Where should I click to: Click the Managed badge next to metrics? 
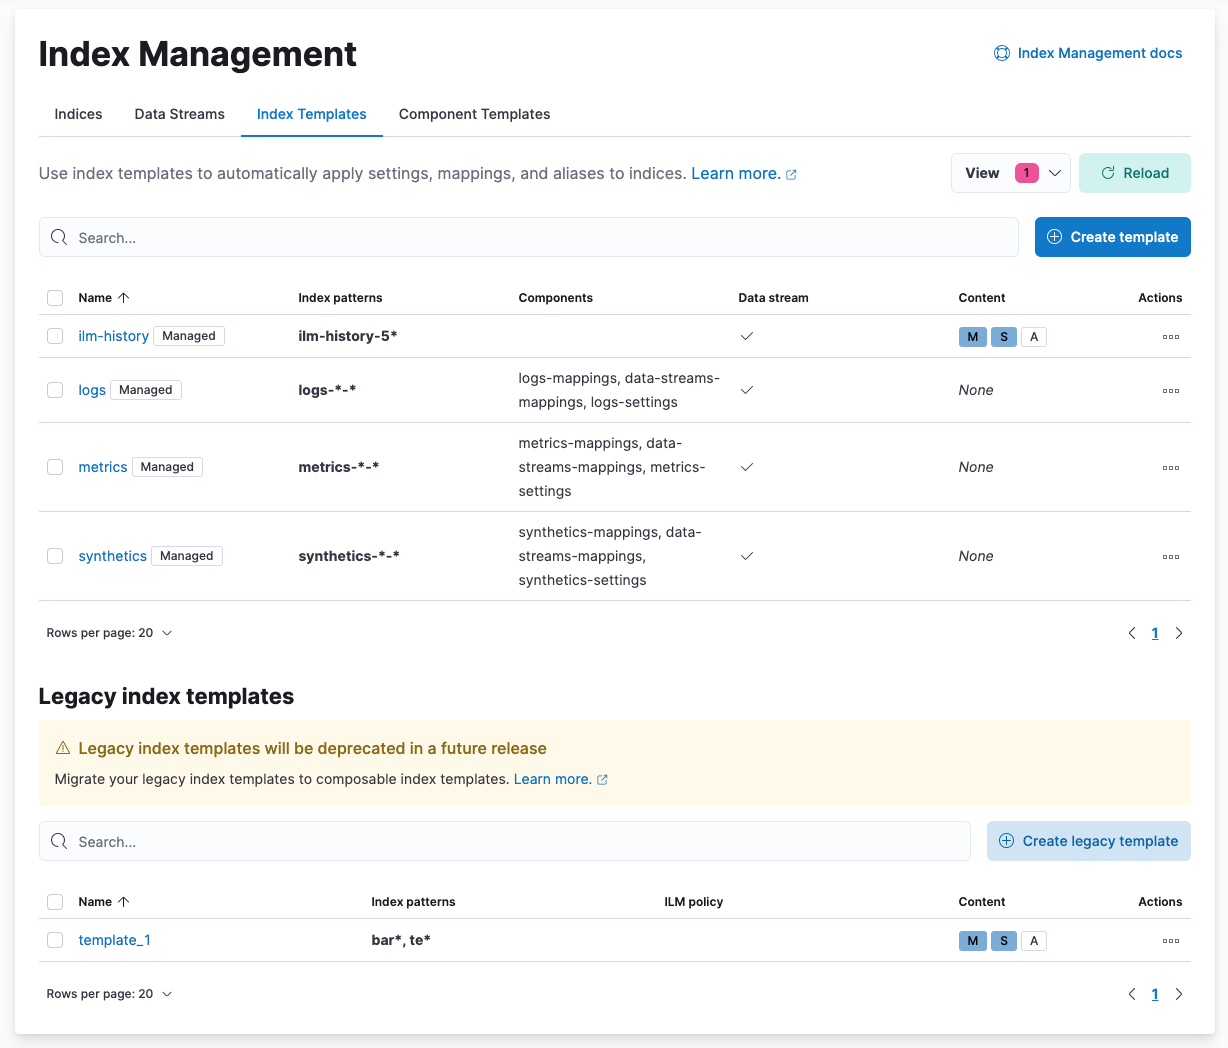coord(167,467)
